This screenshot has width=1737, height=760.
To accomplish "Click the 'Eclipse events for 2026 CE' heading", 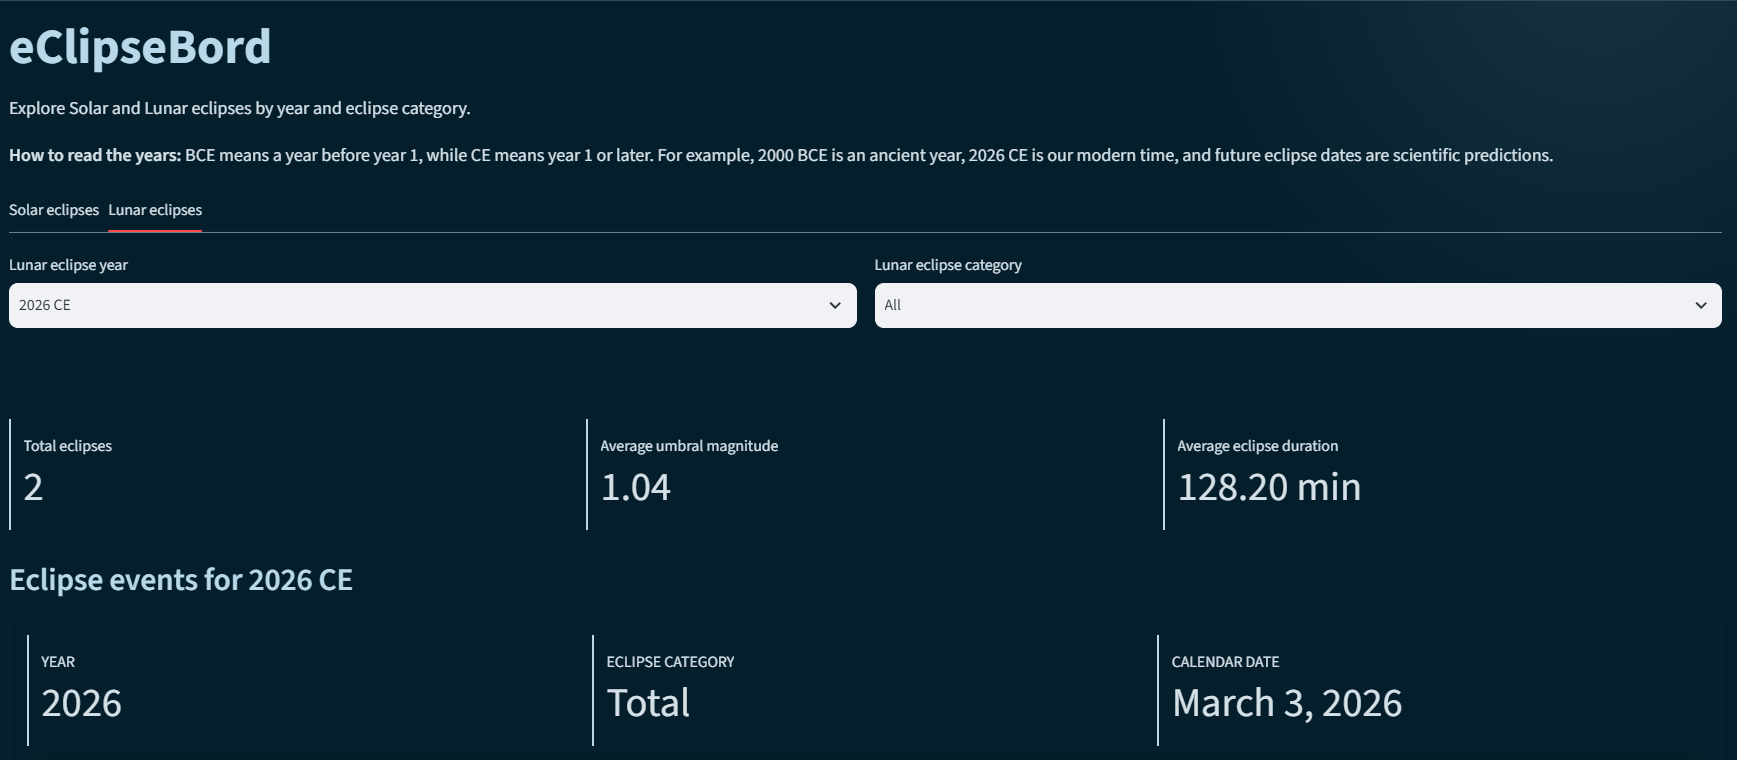I will (181, 580).
